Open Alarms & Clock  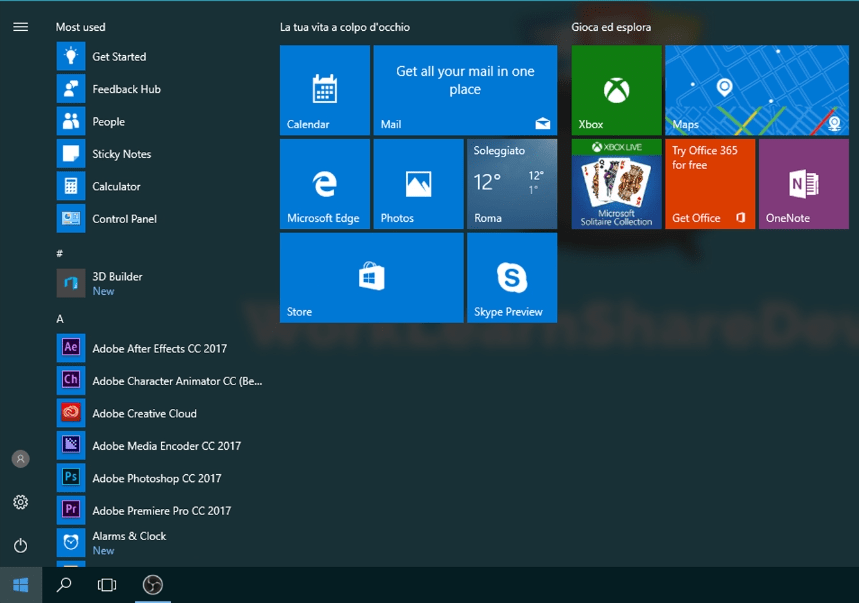[x=160, y=543]
